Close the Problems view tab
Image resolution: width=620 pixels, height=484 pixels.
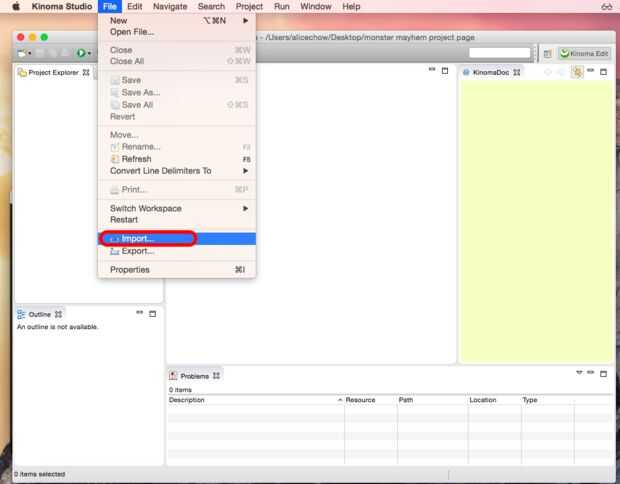tap(216, 376)
